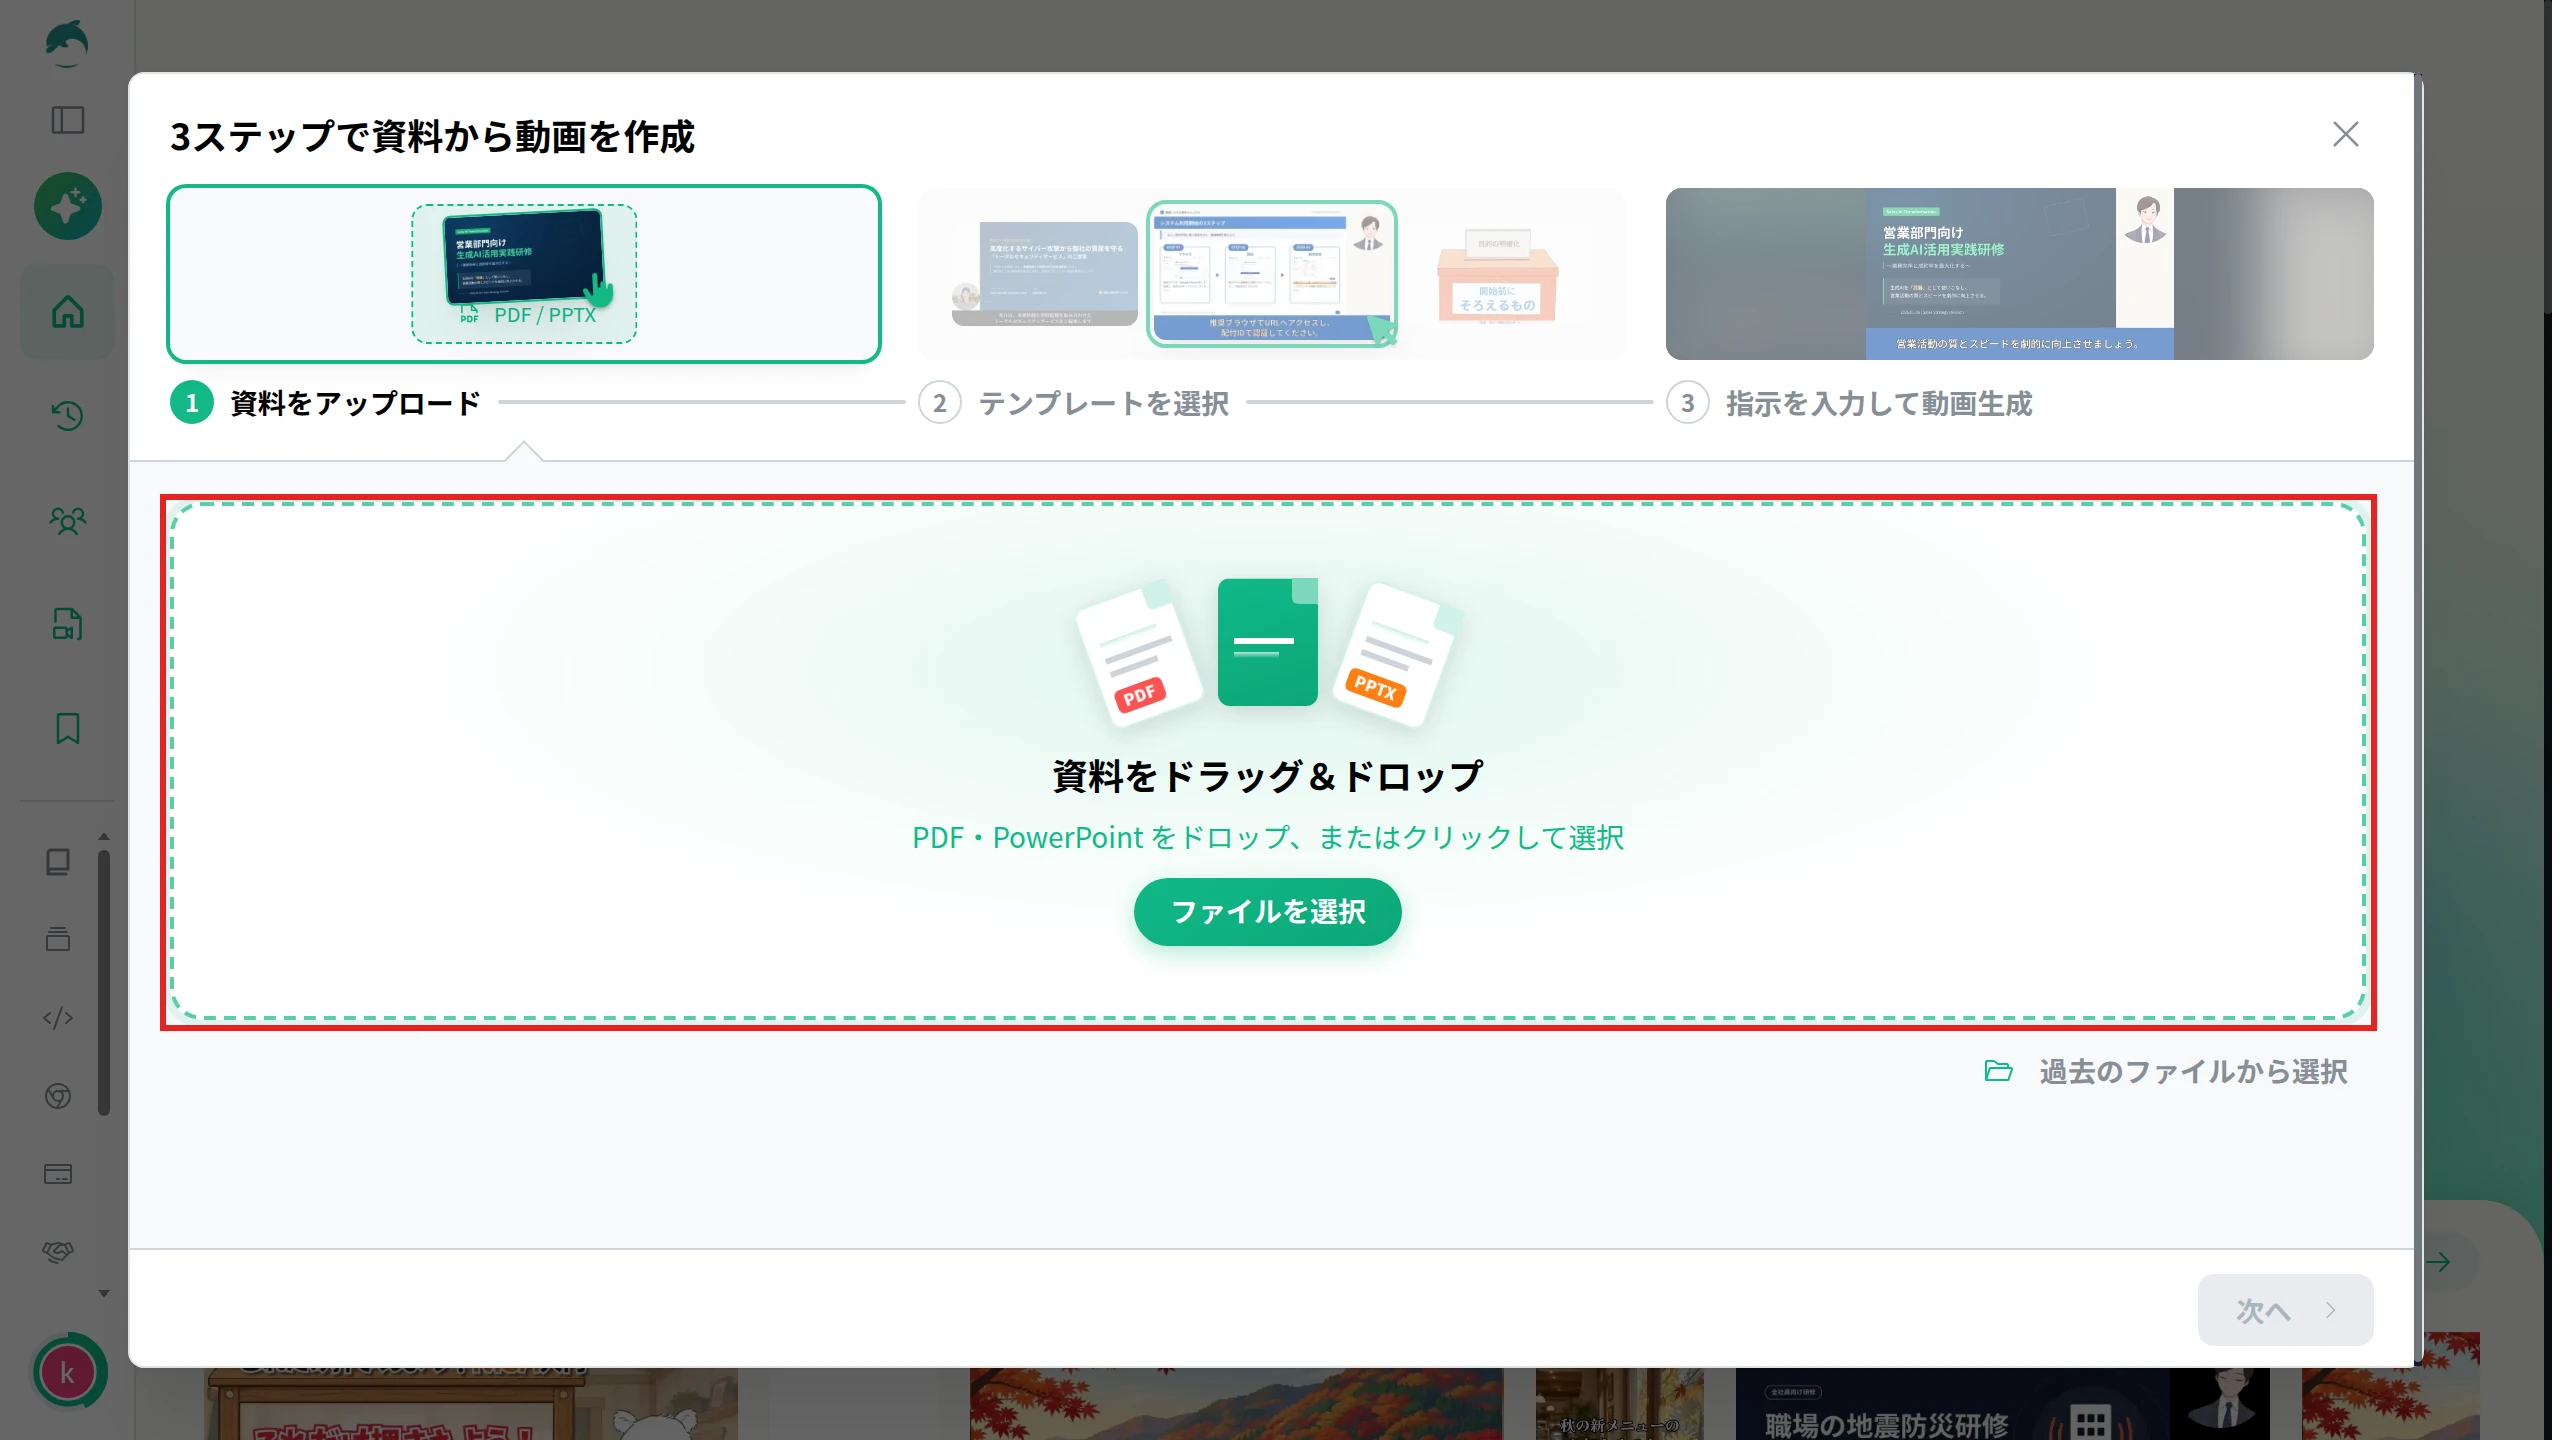This screenshot has height=1440, width=2560.
Task: Click the handshake partner icon
Action: click(x=58, y=1252)
